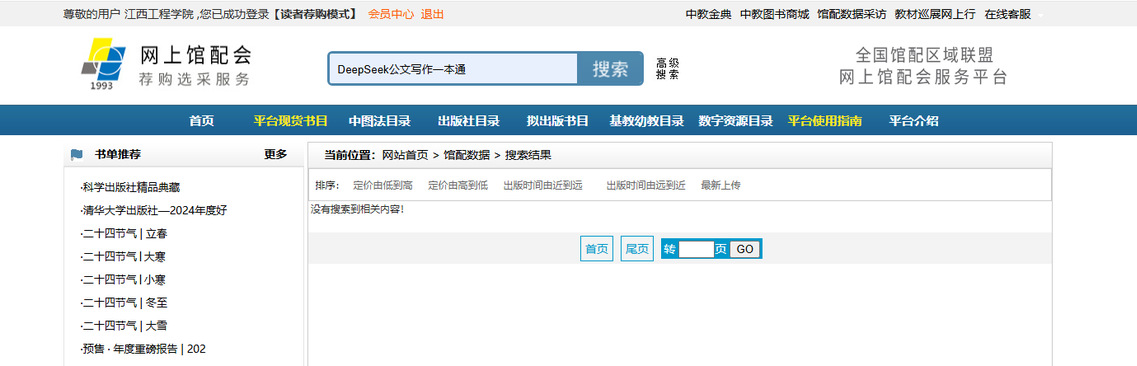Click the 退出 logout link

coord(432,14)
